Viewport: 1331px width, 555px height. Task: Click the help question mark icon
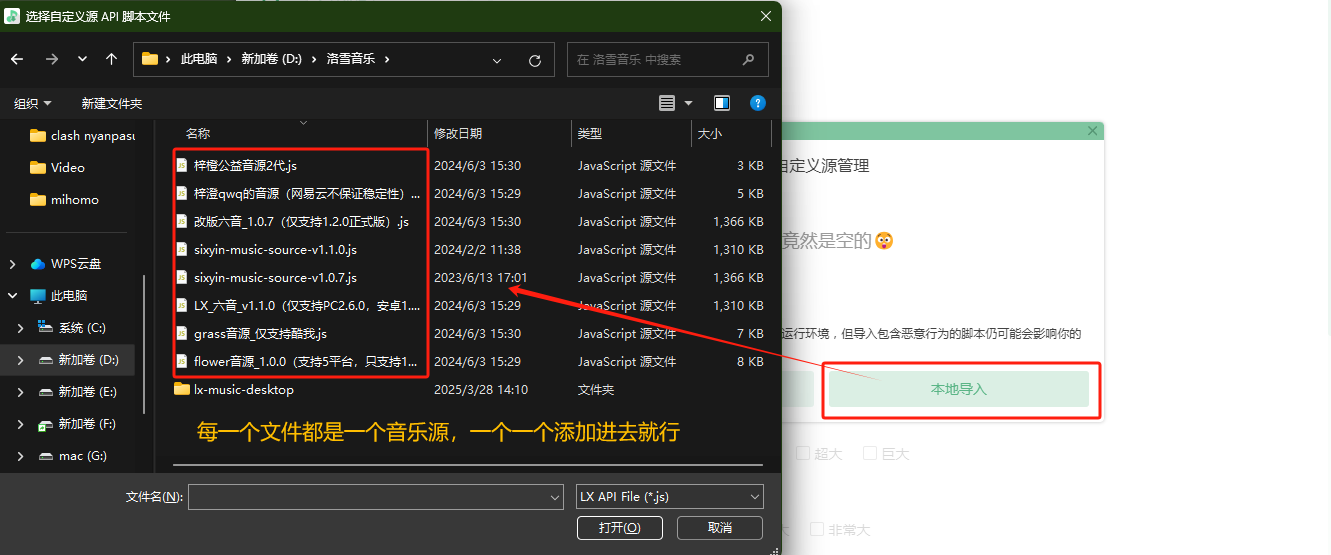[758, 103]
